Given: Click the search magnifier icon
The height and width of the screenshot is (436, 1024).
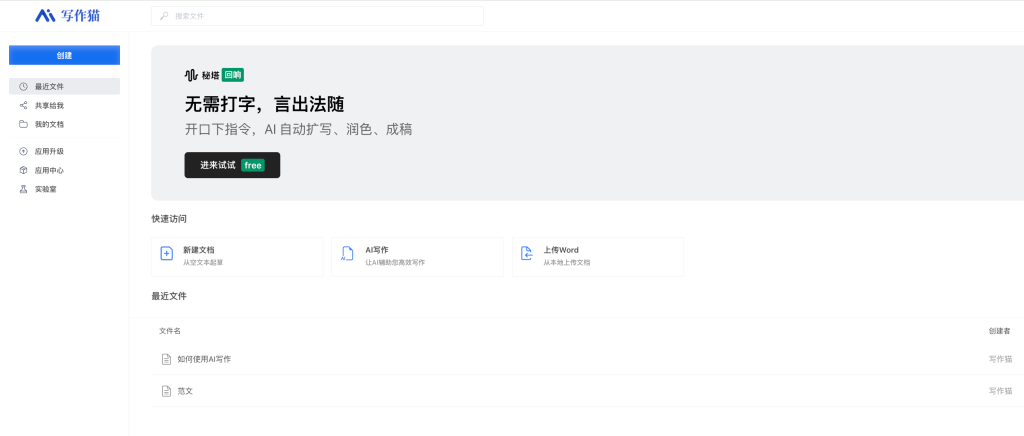Looking at the screenshot, I should click(x=164, y=16).
